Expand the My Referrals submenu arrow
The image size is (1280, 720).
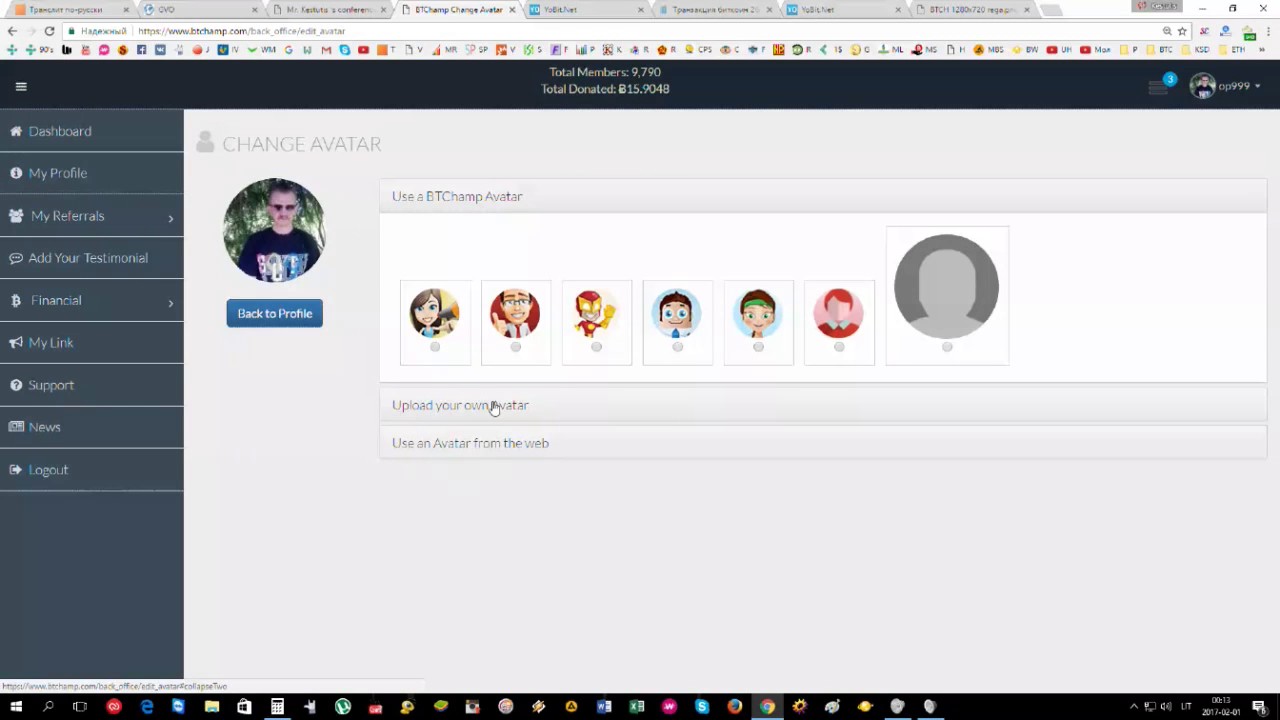pos(171,218)
